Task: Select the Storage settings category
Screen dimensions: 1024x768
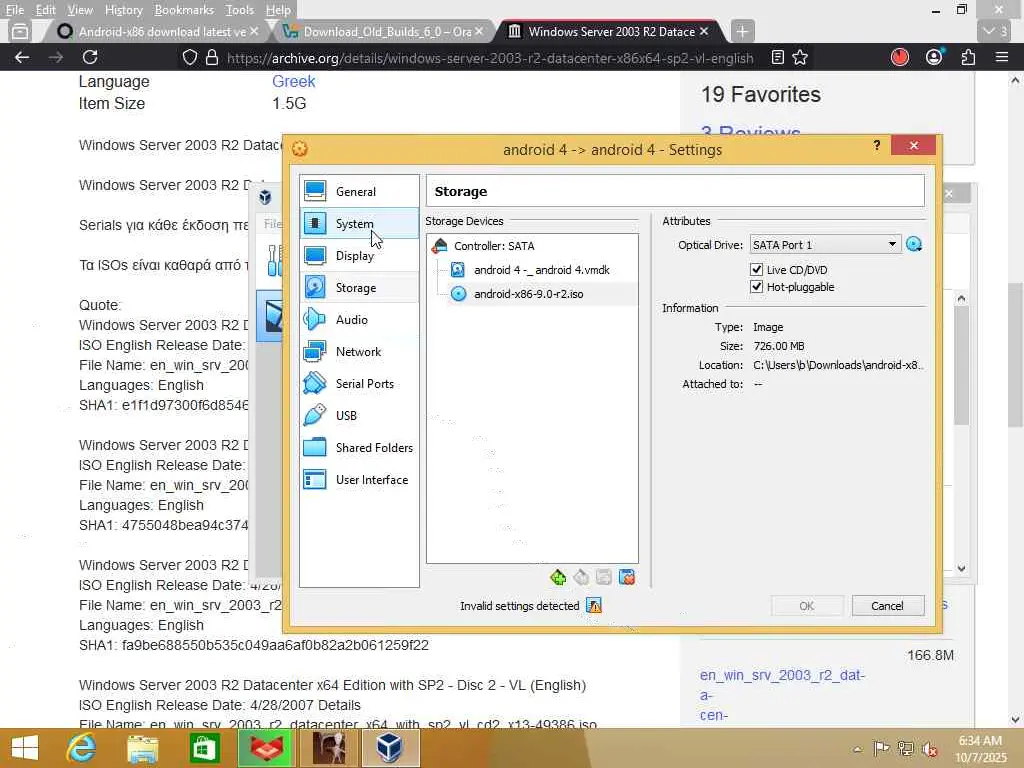Action: coord(359,287)
